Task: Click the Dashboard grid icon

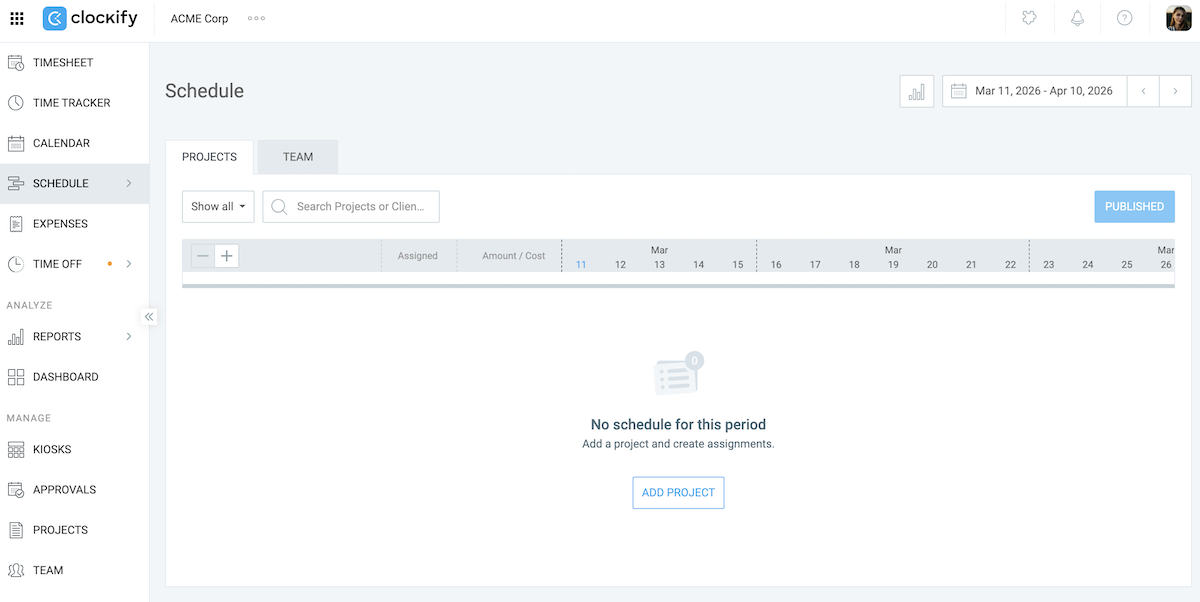Action: coord(16,377)
